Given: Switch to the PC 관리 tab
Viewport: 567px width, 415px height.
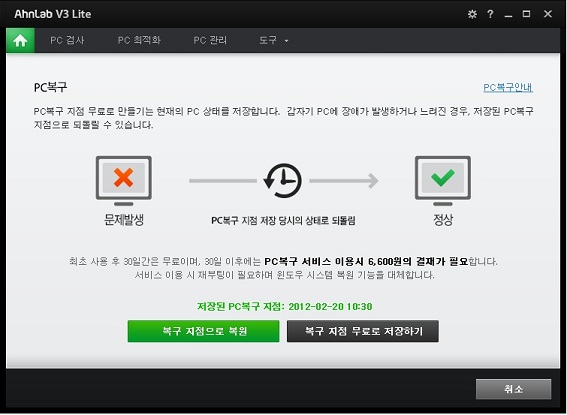Looking at the screenshot, I should pyautogui.click(x=210, y=40).
